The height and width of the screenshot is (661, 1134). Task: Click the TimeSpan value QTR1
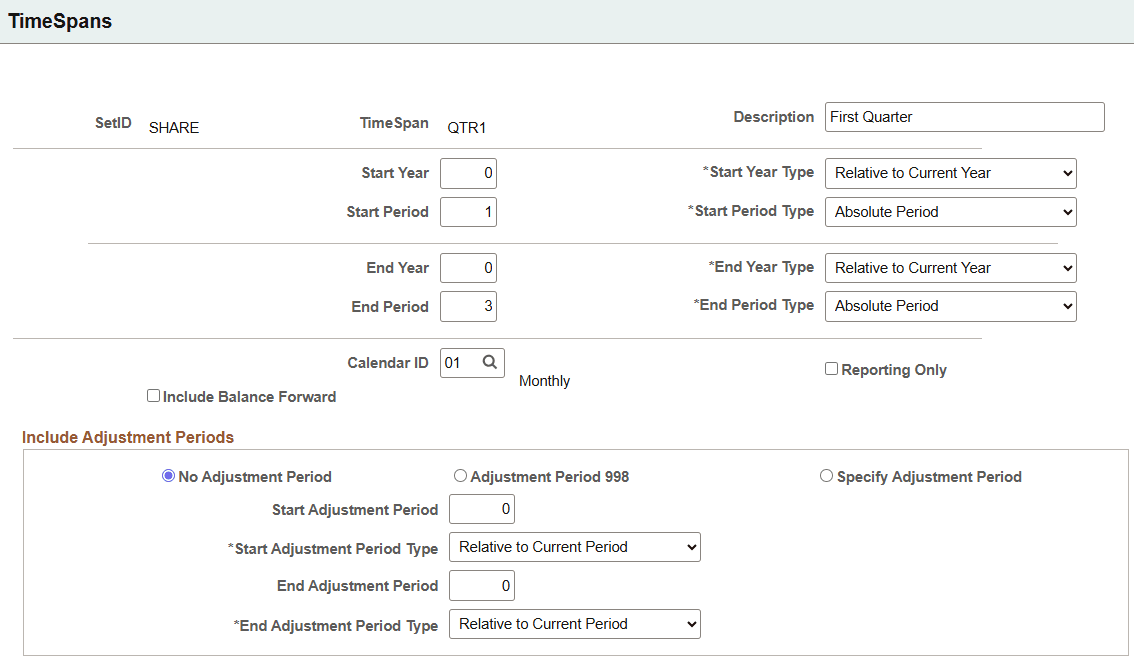[x=466, y=128]
